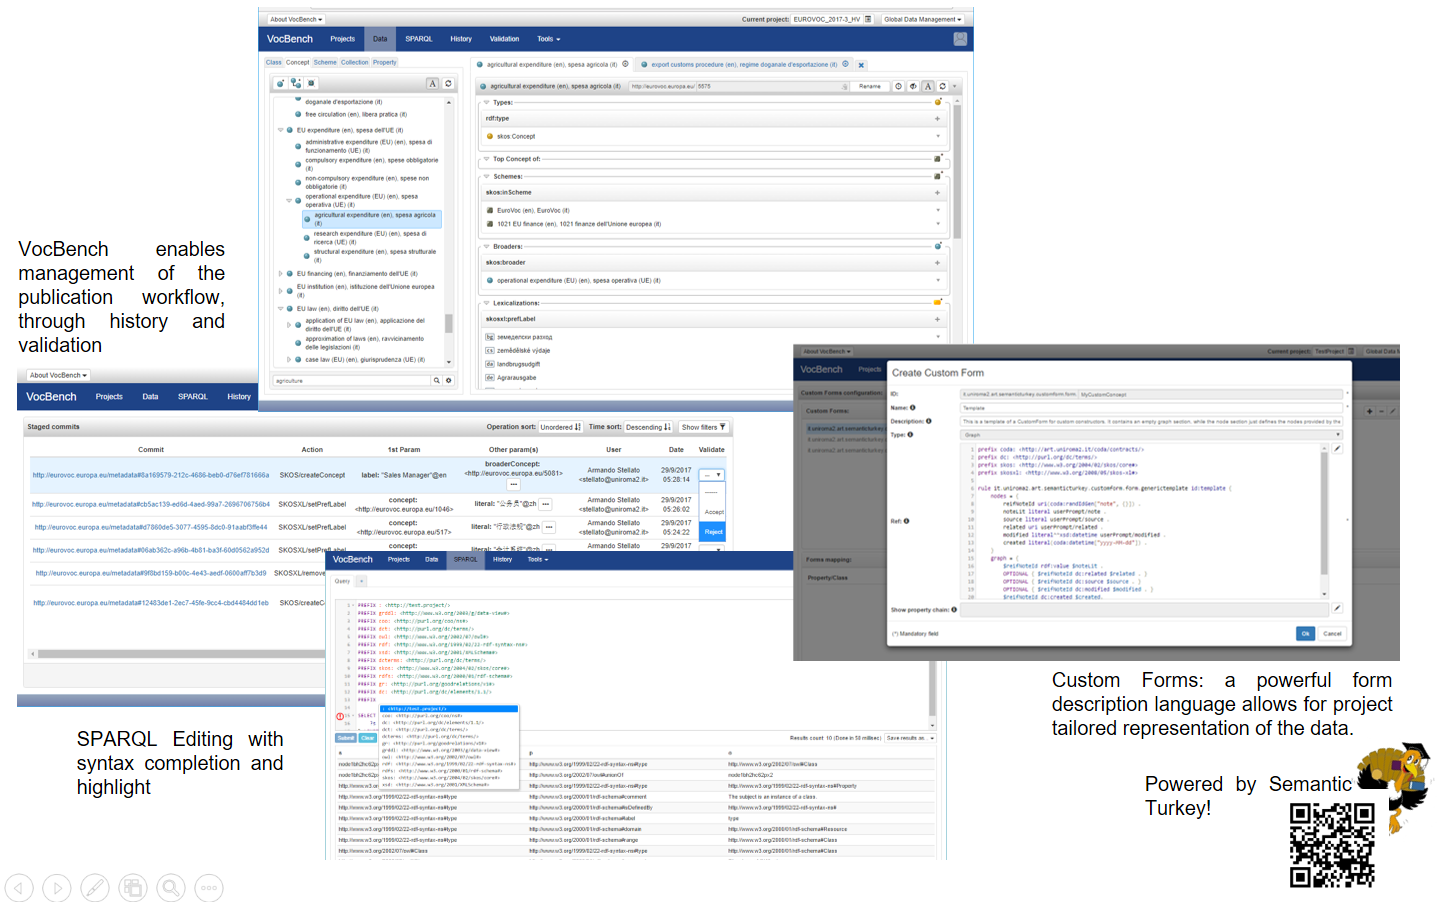The image size is (1437, 902).
Task: Click the create concept icon above concept tree
Action: tap(280, 83)
